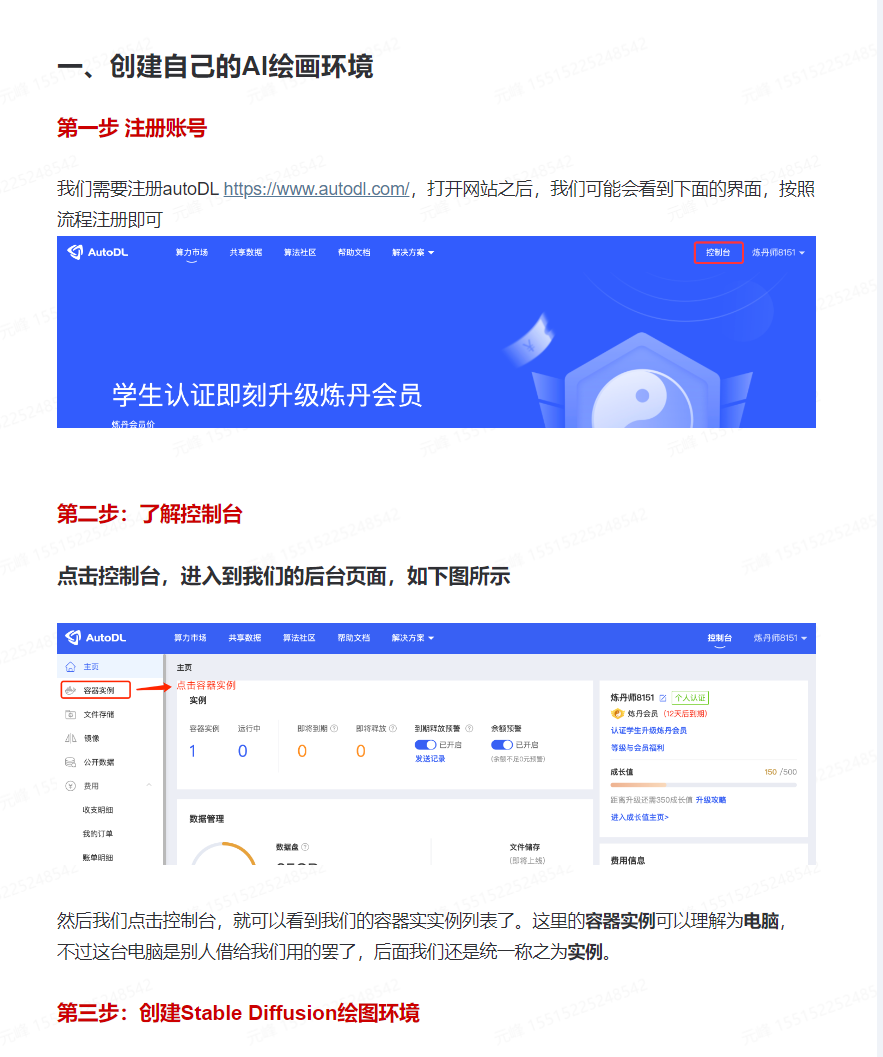Click the 费用信息 section heading
The height and width of the screenshot is (1057, 883).
pos(628,860)
